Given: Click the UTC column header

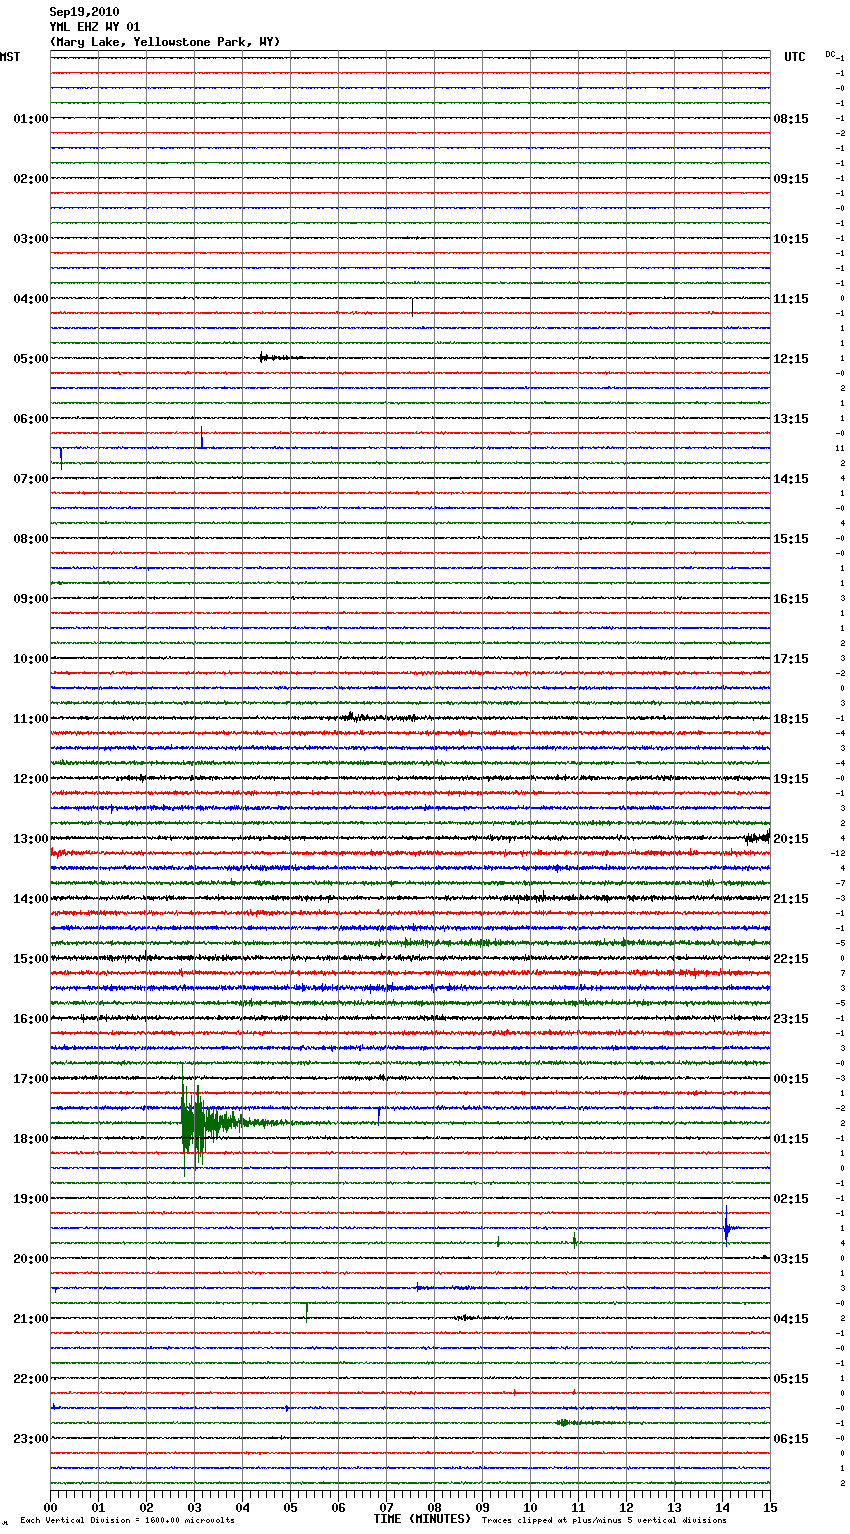Looking at the screenshot, I should (x=794, y=57).
